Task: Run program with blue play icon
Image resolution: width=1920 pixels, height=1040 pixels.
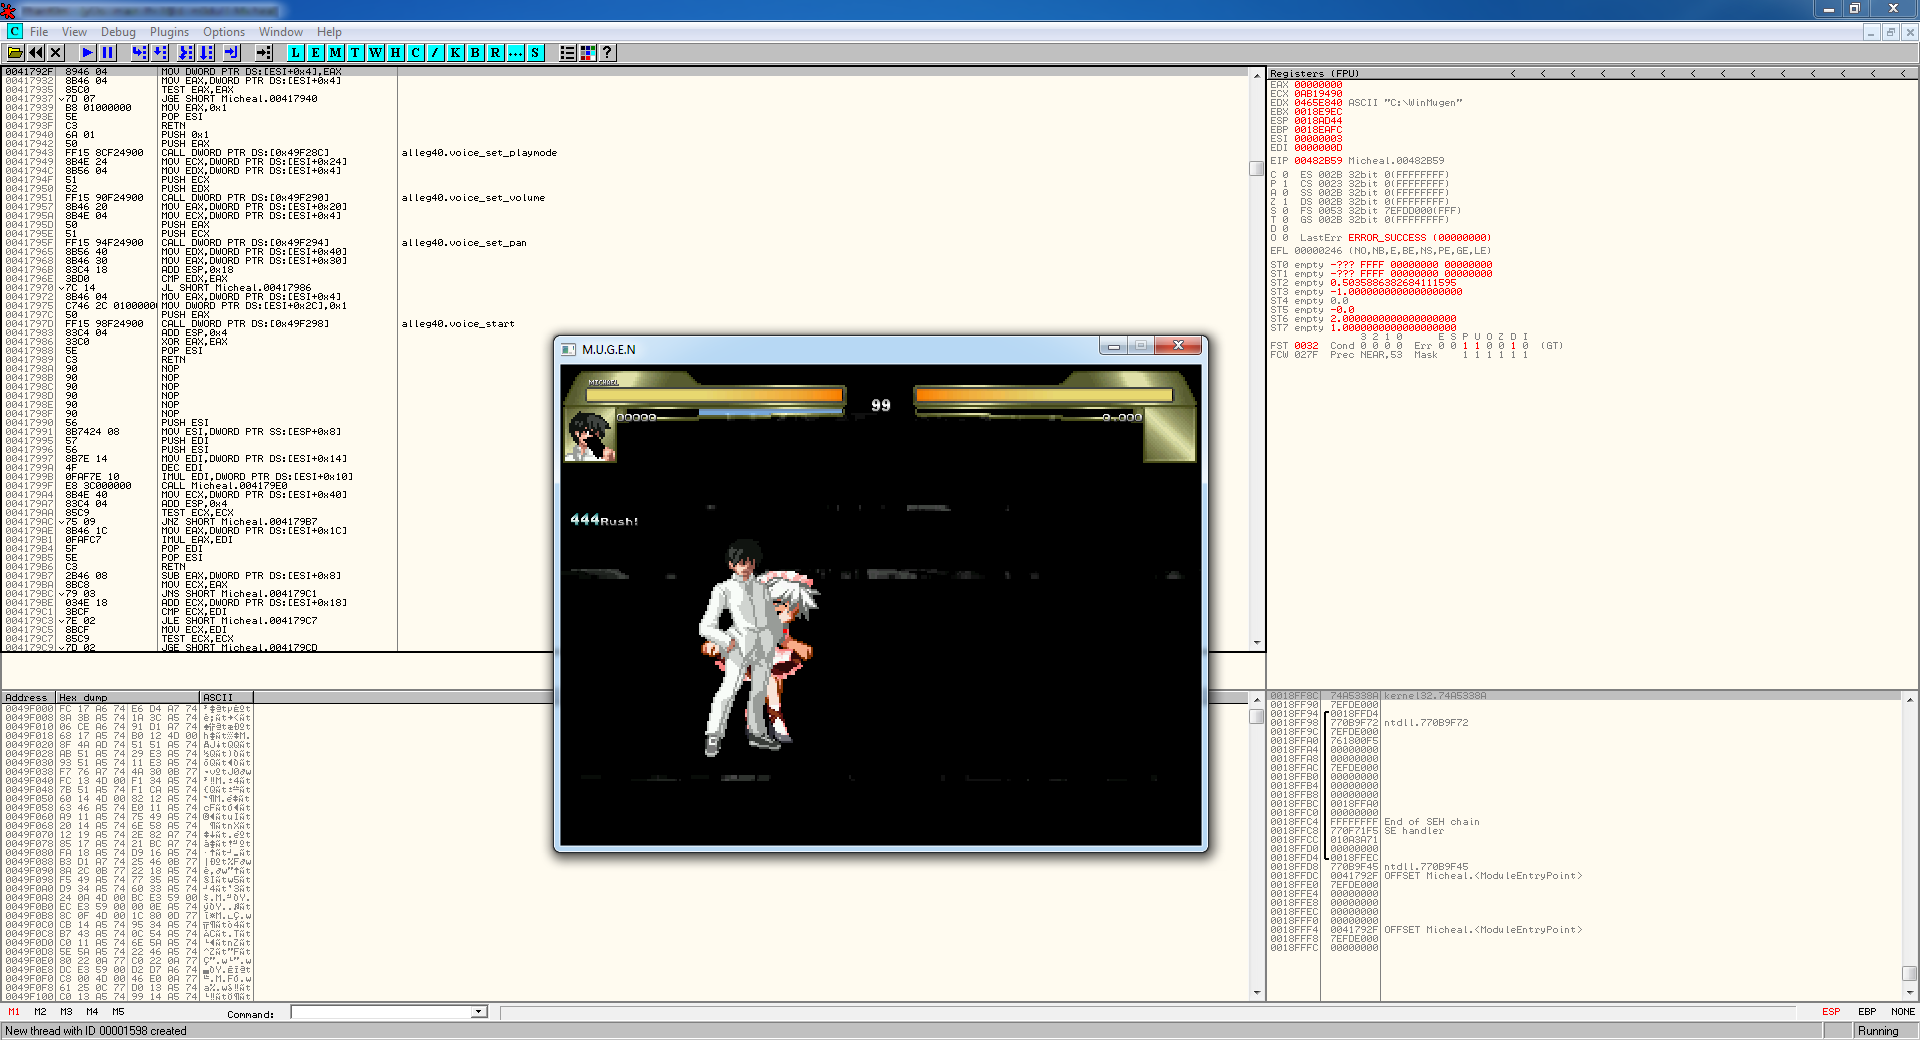Action: [x=88, y=53]
